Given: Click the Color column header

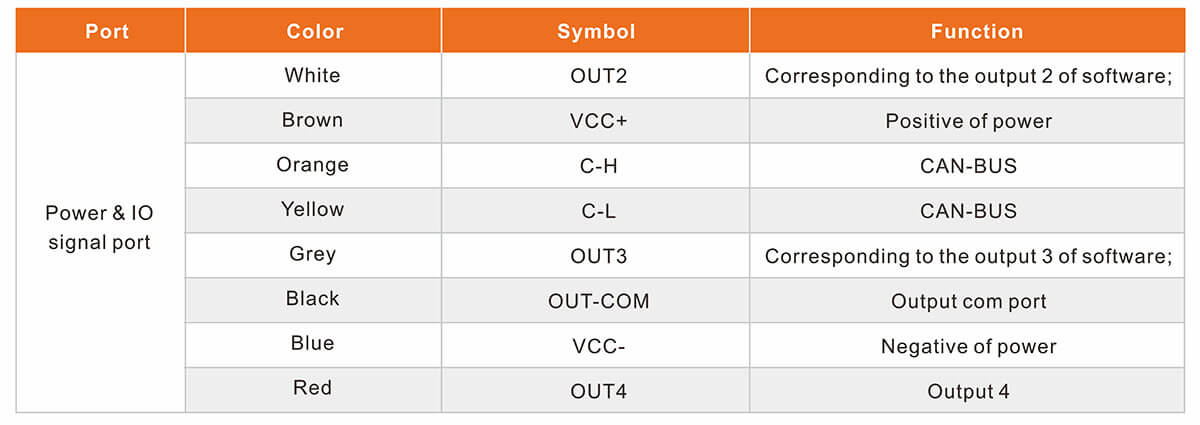Looking at the screenshot, I should [x=313, y=31].
